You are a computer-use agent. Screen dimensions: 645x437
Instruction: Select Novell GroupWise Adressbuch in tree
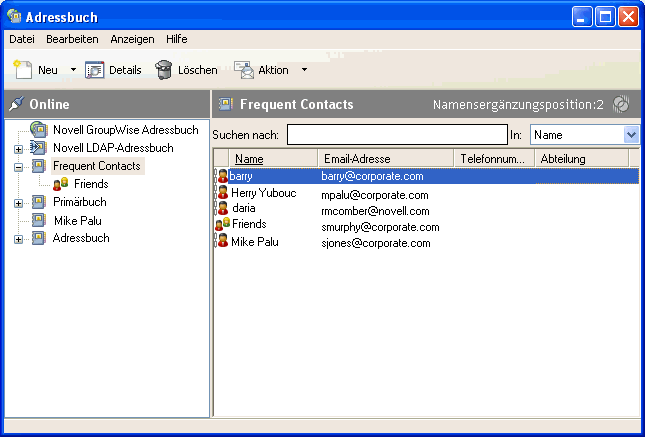point(125,130)
